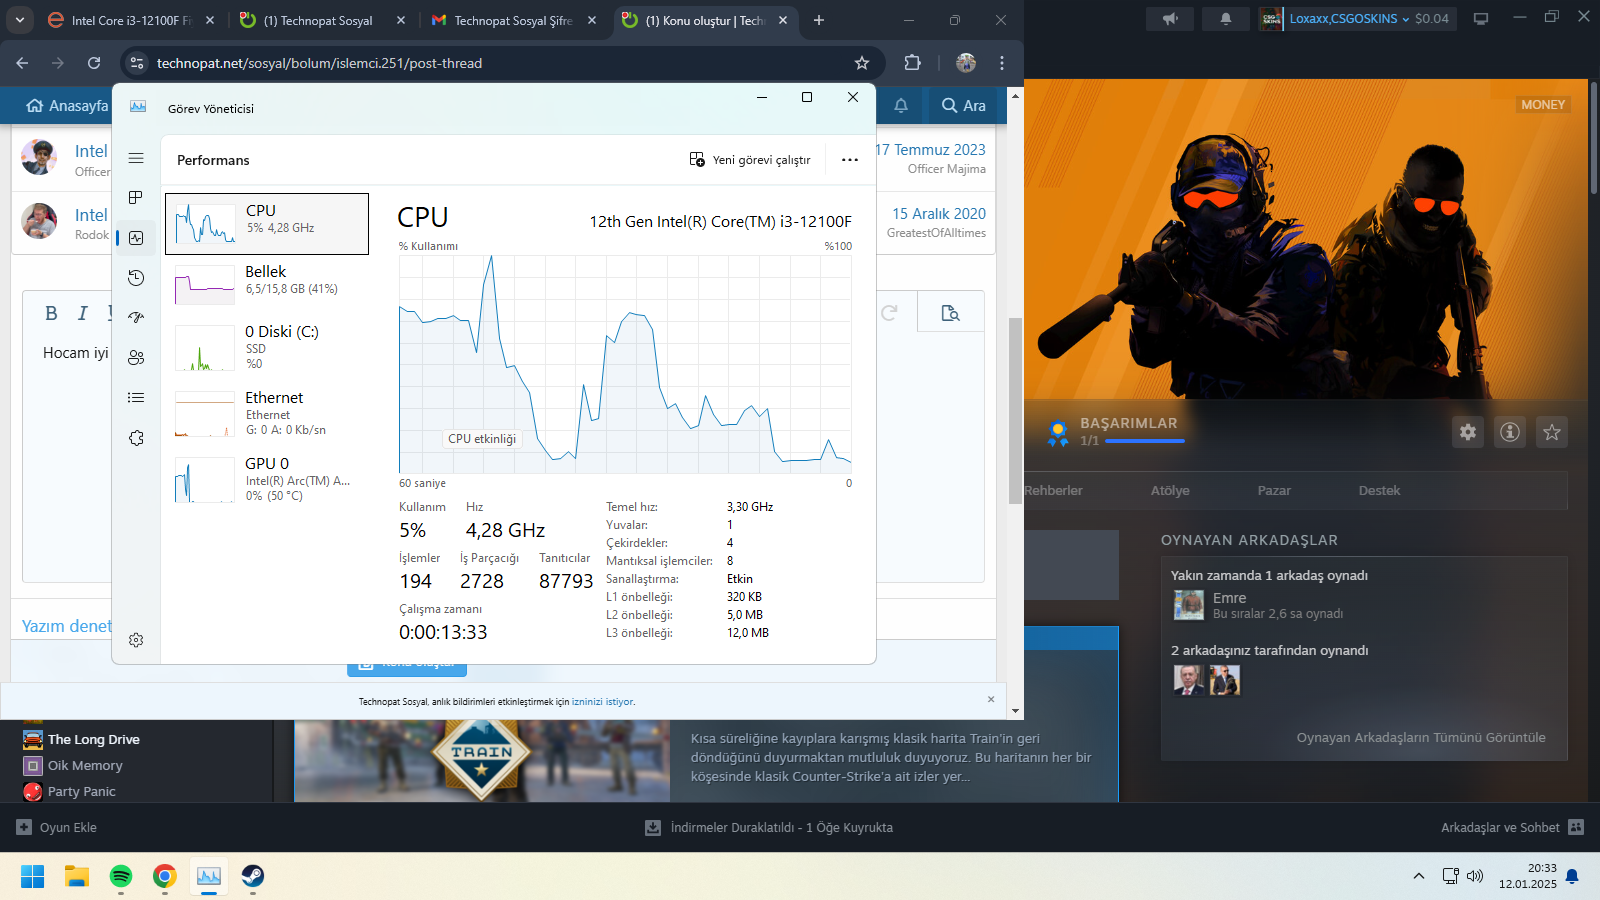The height and width of the screenshot is (900, 1600).
Task: Open the Users page in Task Manager sidebar
Action: click(136, 358)
